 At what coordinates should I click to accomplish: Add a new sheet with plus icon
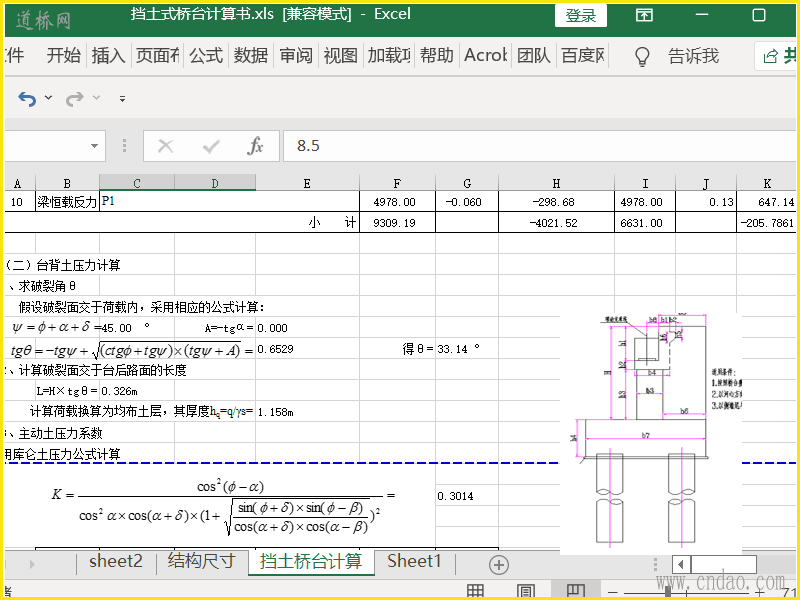point(498,565)
